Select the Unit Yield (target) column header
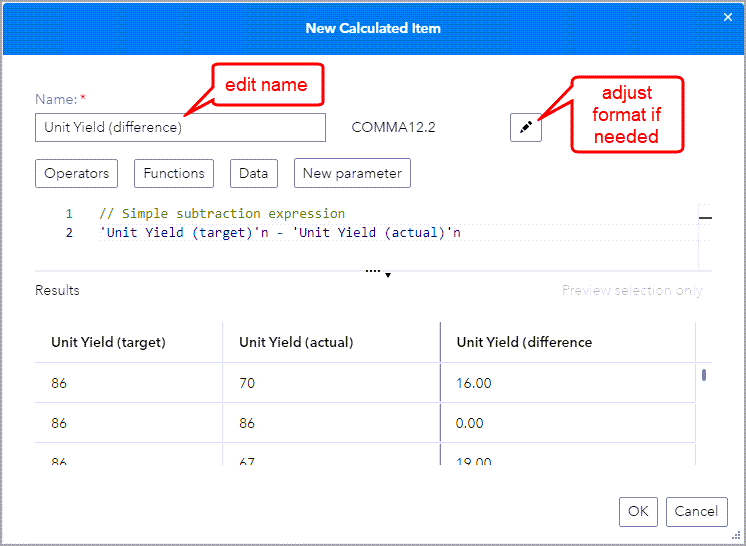The width and height of the screenshot is (746, 546). (x=108, y=342)
